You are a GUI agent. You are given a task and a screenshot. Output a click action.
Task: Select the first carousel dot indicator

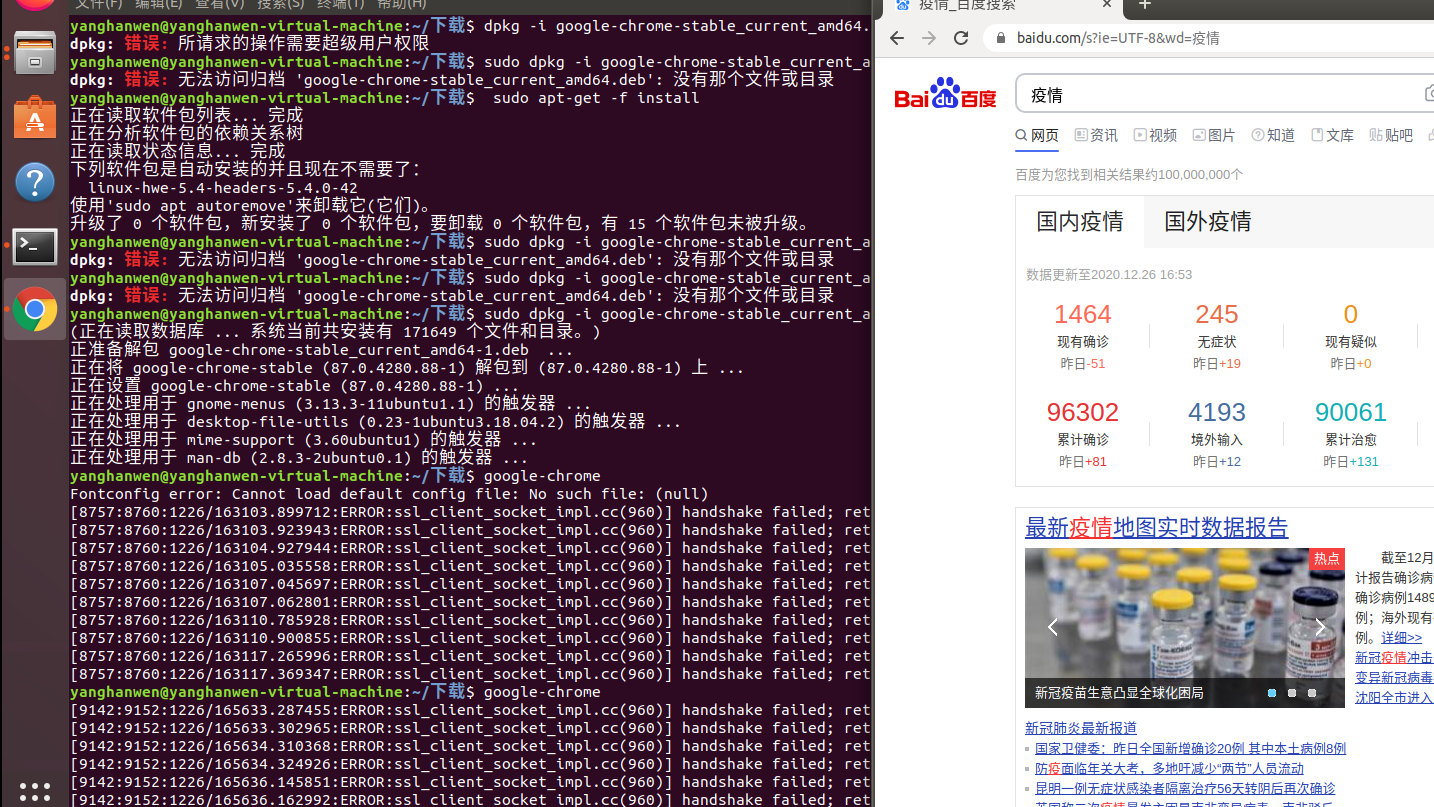click(x=1272, y=693)
